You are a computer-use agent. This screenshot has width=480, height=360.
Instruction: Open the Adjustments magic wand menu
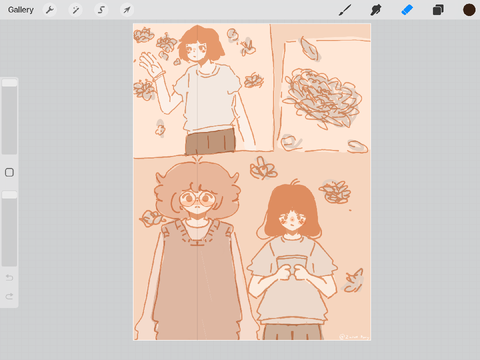tap(76, 10)
